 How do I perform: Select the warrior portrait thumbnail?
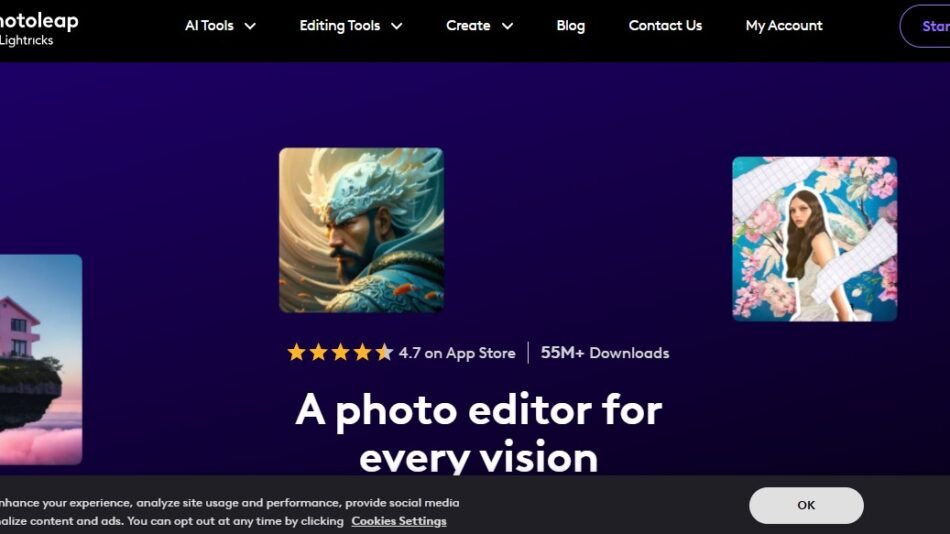361,230
